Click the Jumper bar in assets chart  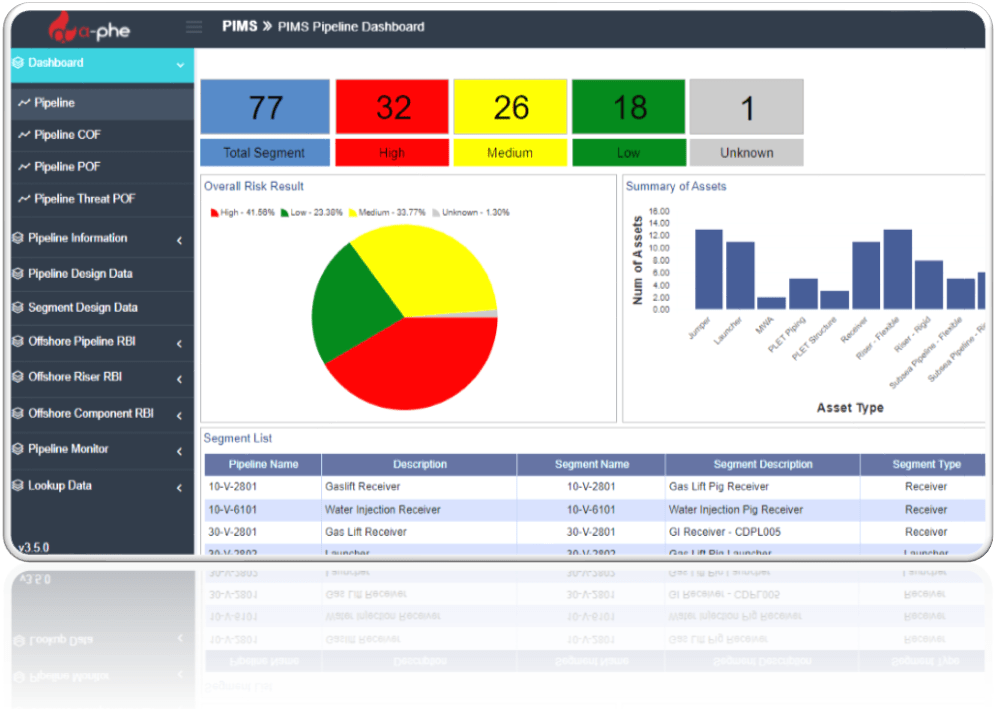coord(708,269)
